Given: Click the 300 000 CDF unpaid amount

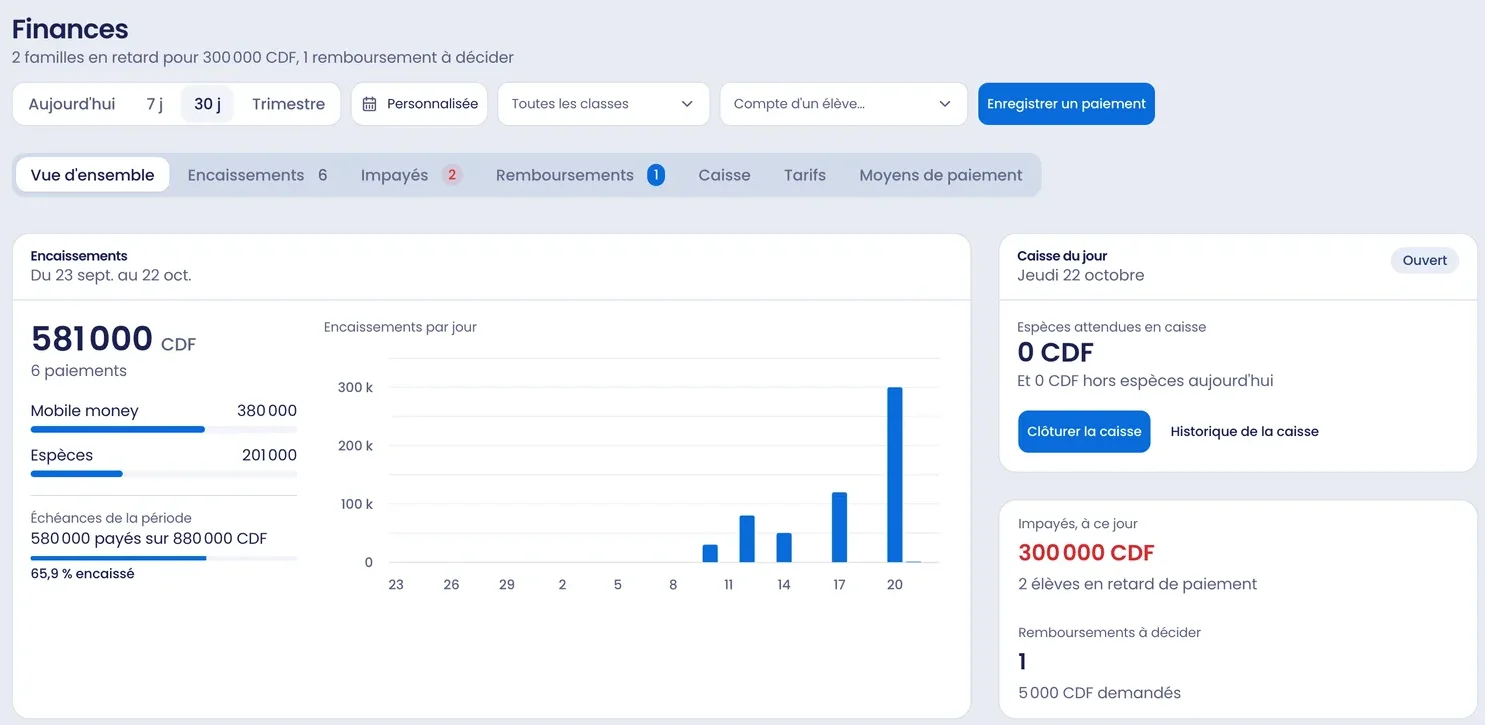Looking at the screenshot, I should [1086, 553].
